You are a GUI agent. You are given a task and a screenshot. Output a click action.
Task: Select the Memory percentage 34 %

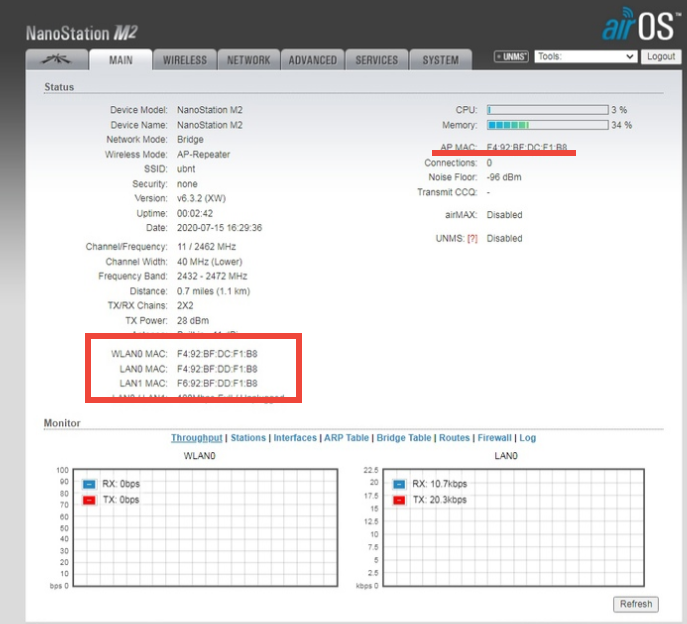tap(622, 125)
